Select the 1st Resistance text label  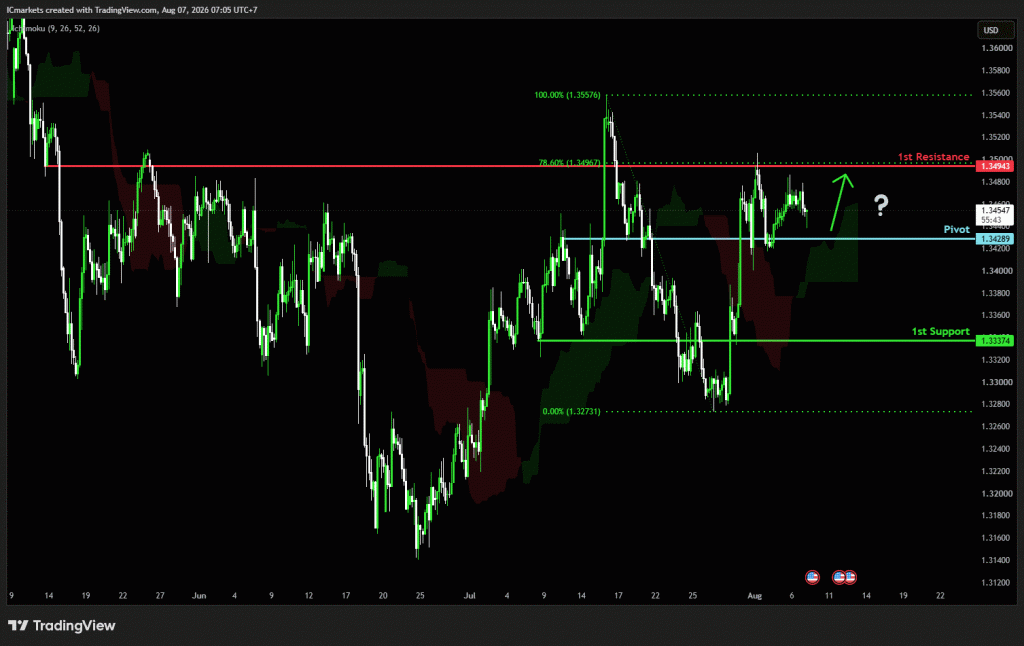(x=933, y=157)
